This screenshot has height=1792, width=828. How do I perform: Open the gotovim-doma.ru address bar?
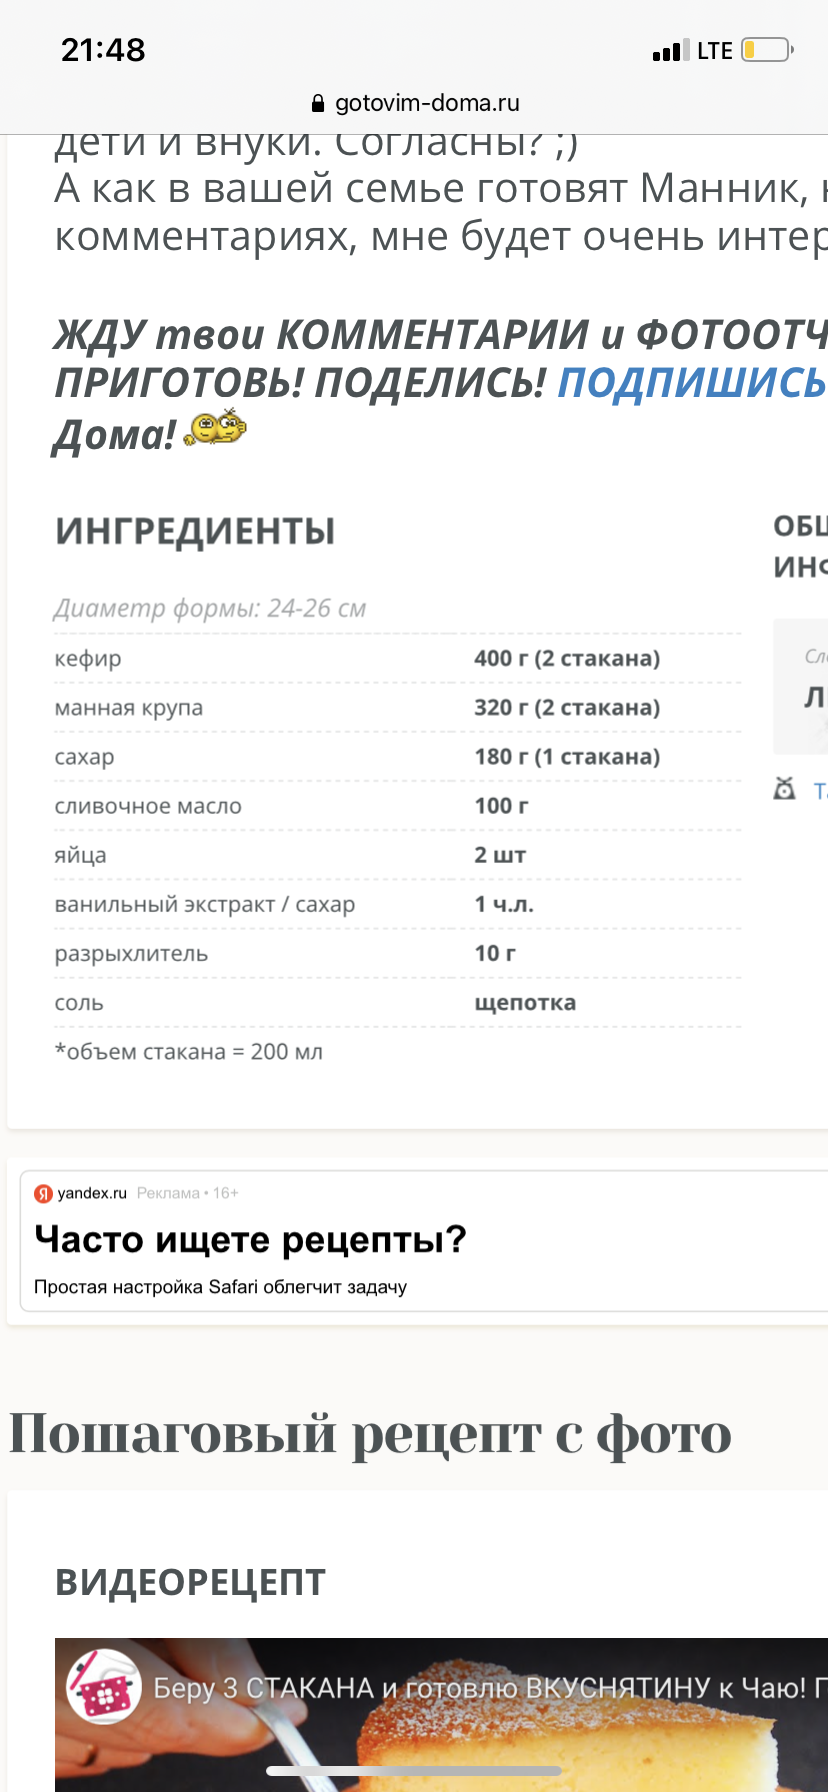(x=426, y=103)
